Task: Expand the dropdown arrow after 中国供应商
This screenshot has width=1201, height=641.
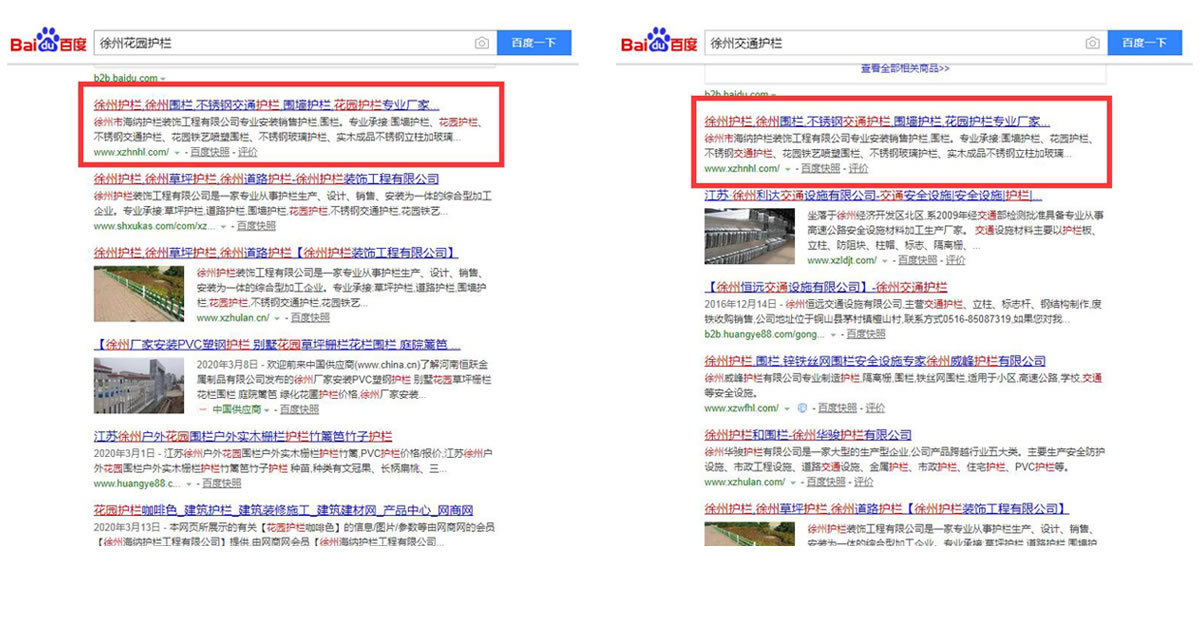Action: (269, 409)
